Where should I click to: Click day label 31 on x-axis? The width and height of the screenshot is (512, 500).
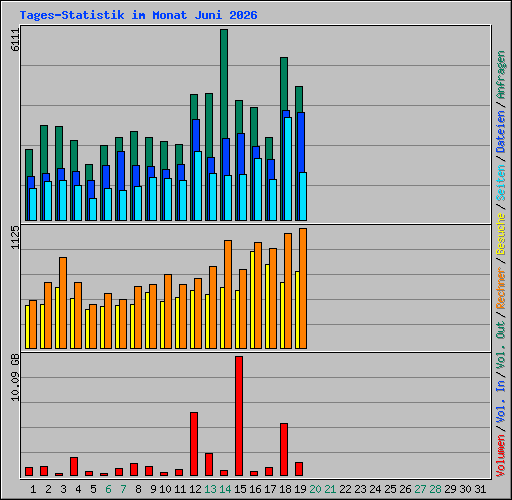pyautogui.click(x=480, y=489)
